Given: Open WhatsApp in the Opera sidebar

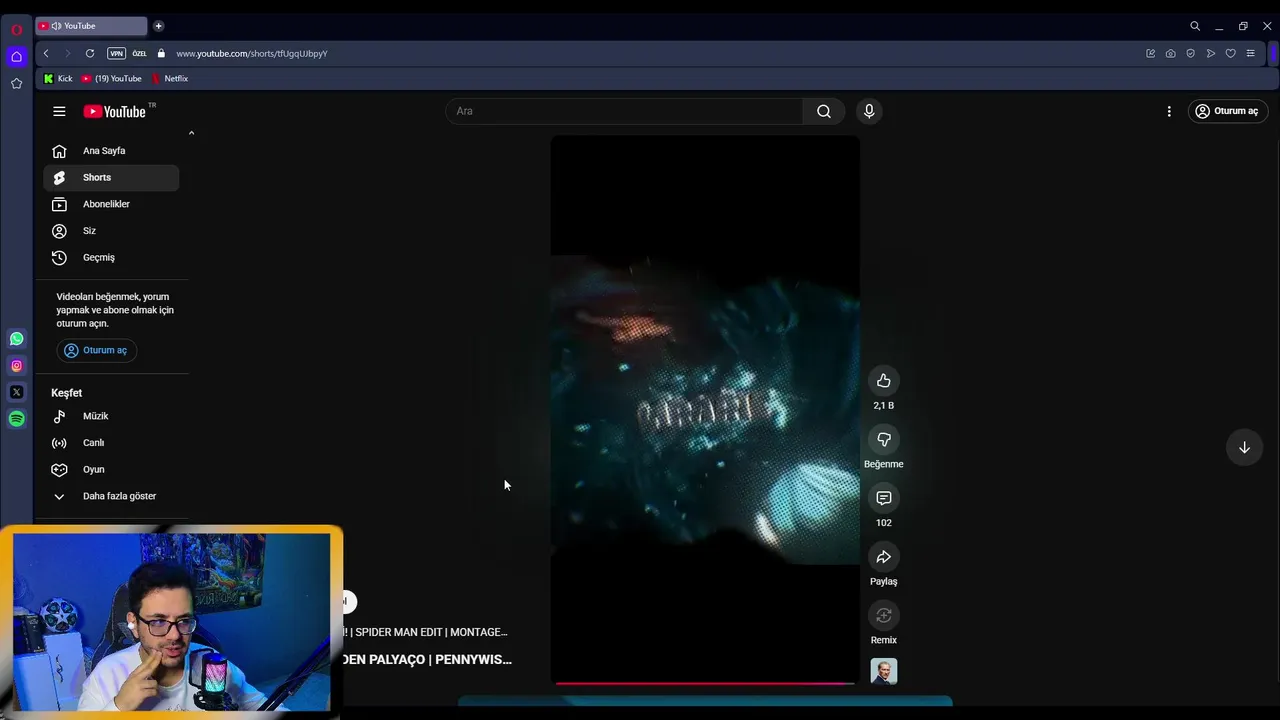Looking at the screenshot, I should (16, 339).
